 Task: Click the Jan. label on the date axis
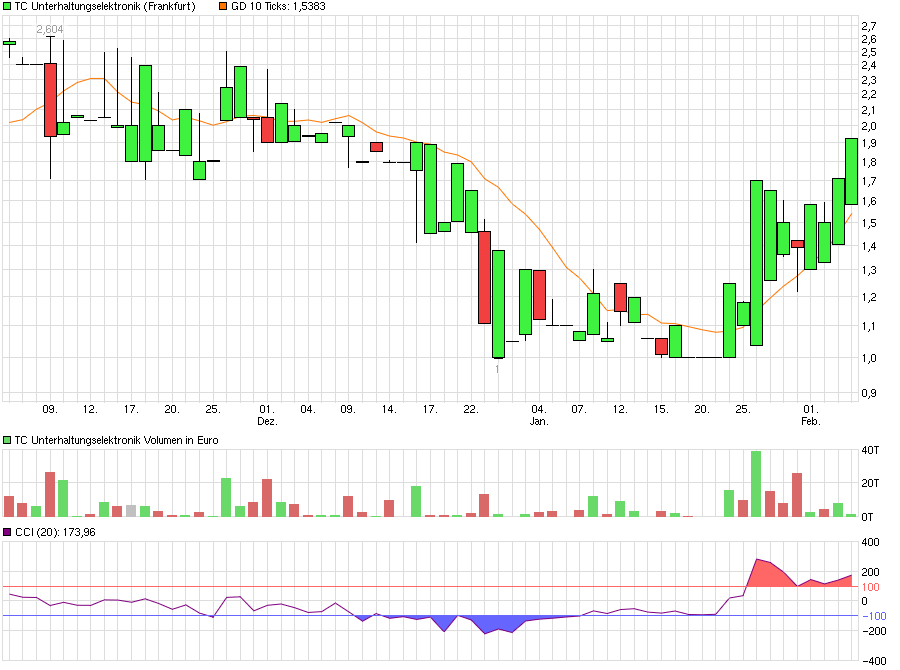click(540, 419)
